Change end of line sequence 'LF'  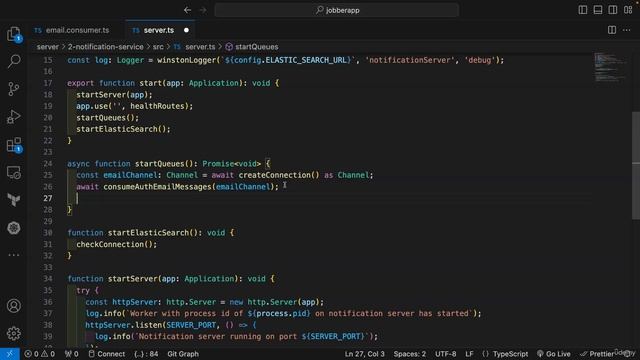pos(469,354)
